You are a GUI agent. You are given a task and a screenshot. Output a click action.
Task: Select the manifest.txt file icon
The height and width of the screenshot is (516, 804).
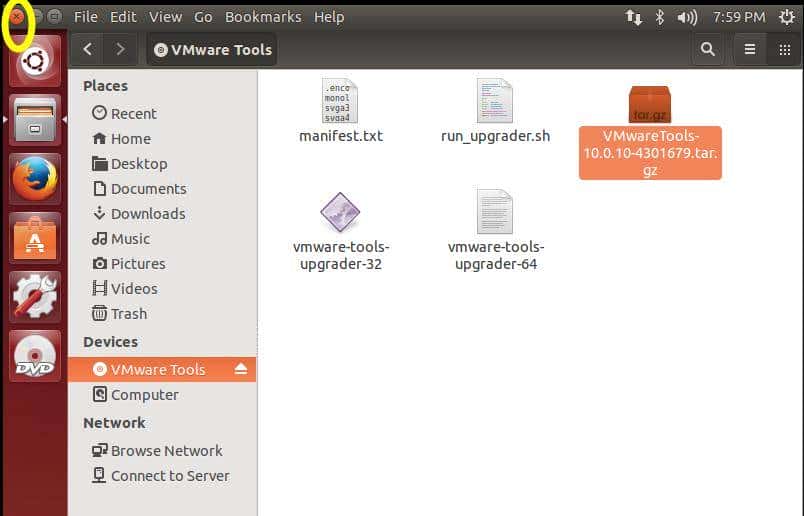[339, 101]
